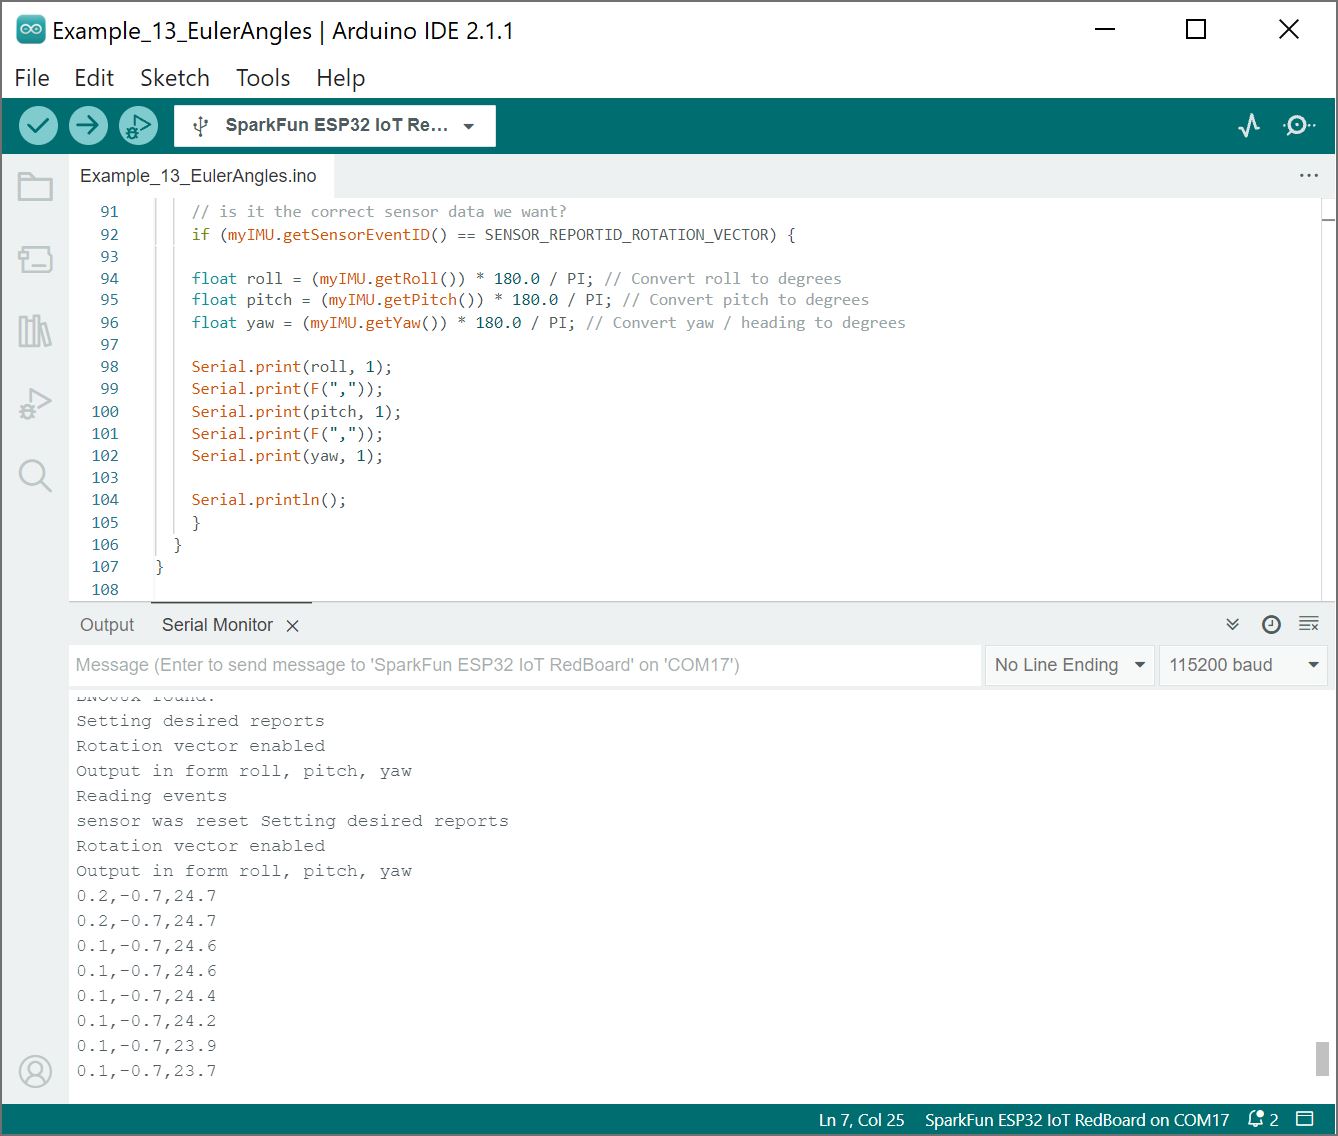Click Serial.println() on line 104
The width and height of the screenshot is (1338, 1136).
(269, 499)
